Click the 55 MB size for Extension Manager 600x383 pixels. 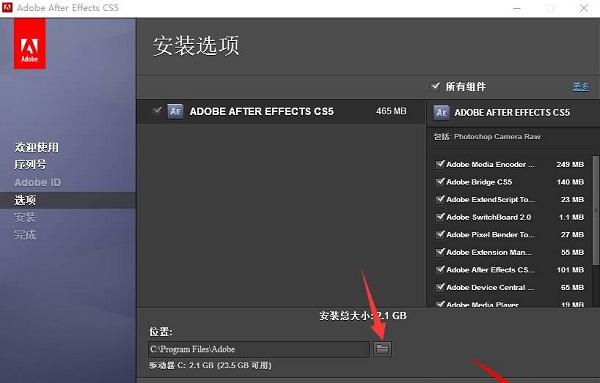point(572,252)
